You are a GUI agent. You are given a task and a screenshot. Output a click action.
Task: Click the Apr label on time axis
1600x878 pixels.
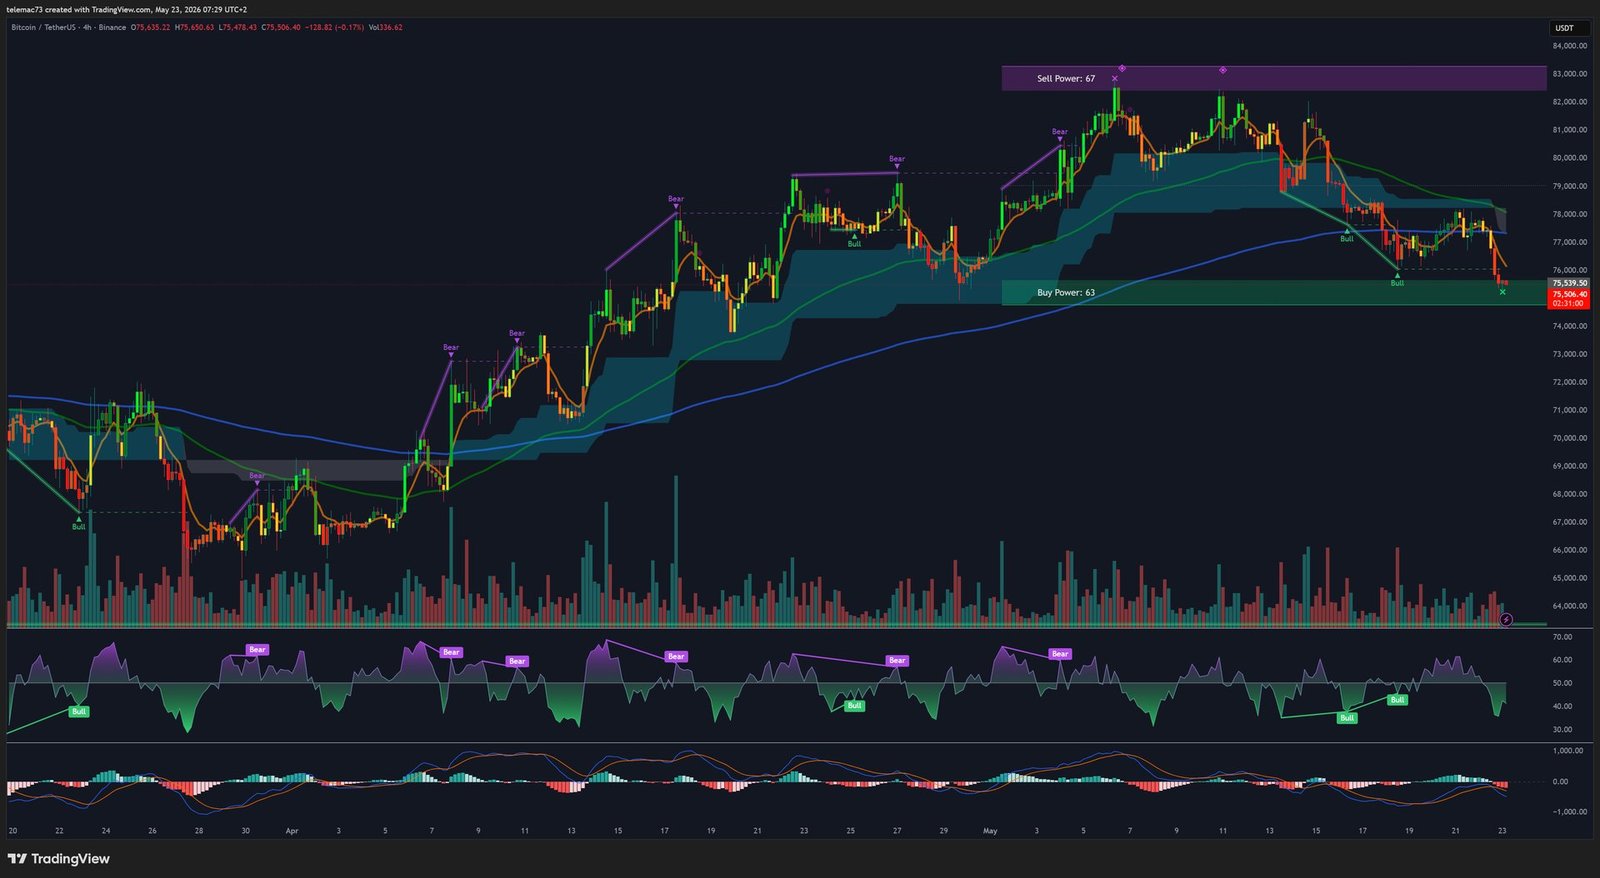point(292,831)
